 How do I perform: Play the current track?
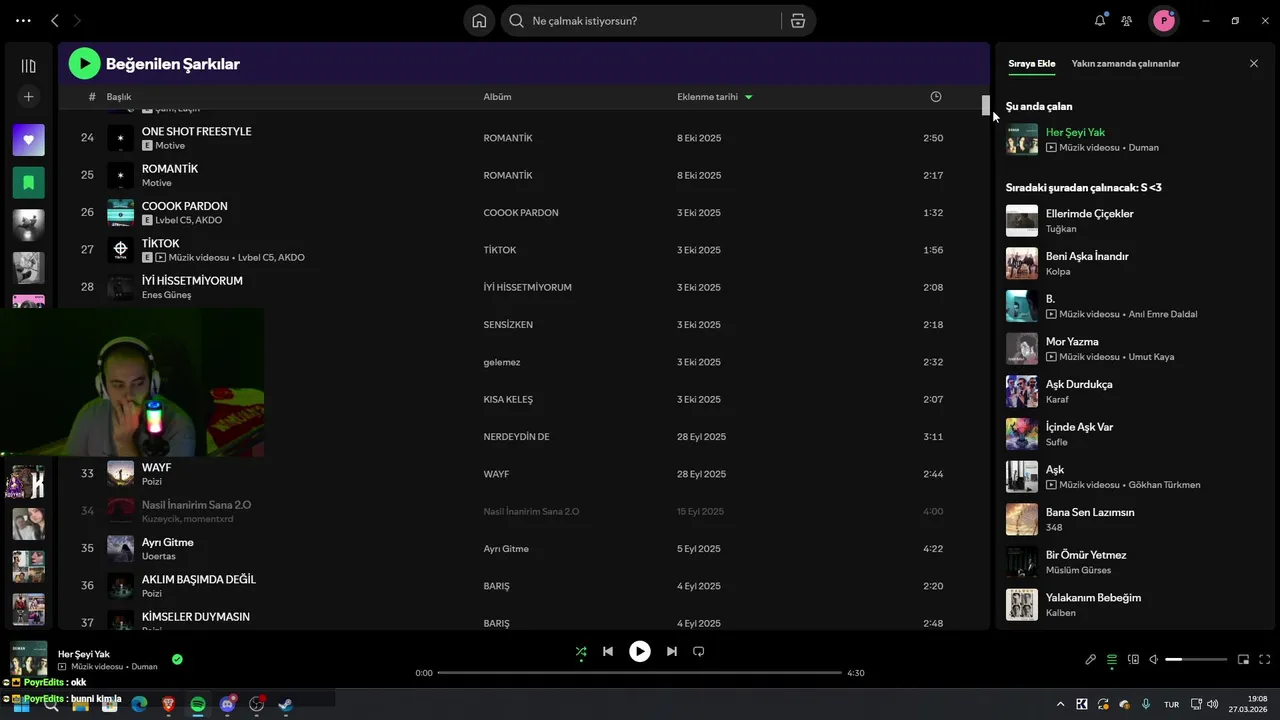click(640, 651)
